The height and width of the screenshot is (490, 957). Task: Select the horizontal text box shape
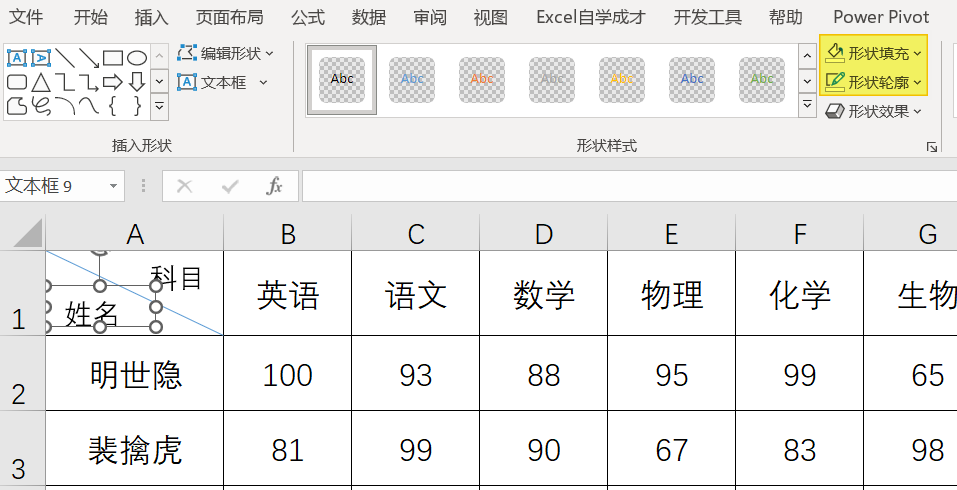[16, 58]
